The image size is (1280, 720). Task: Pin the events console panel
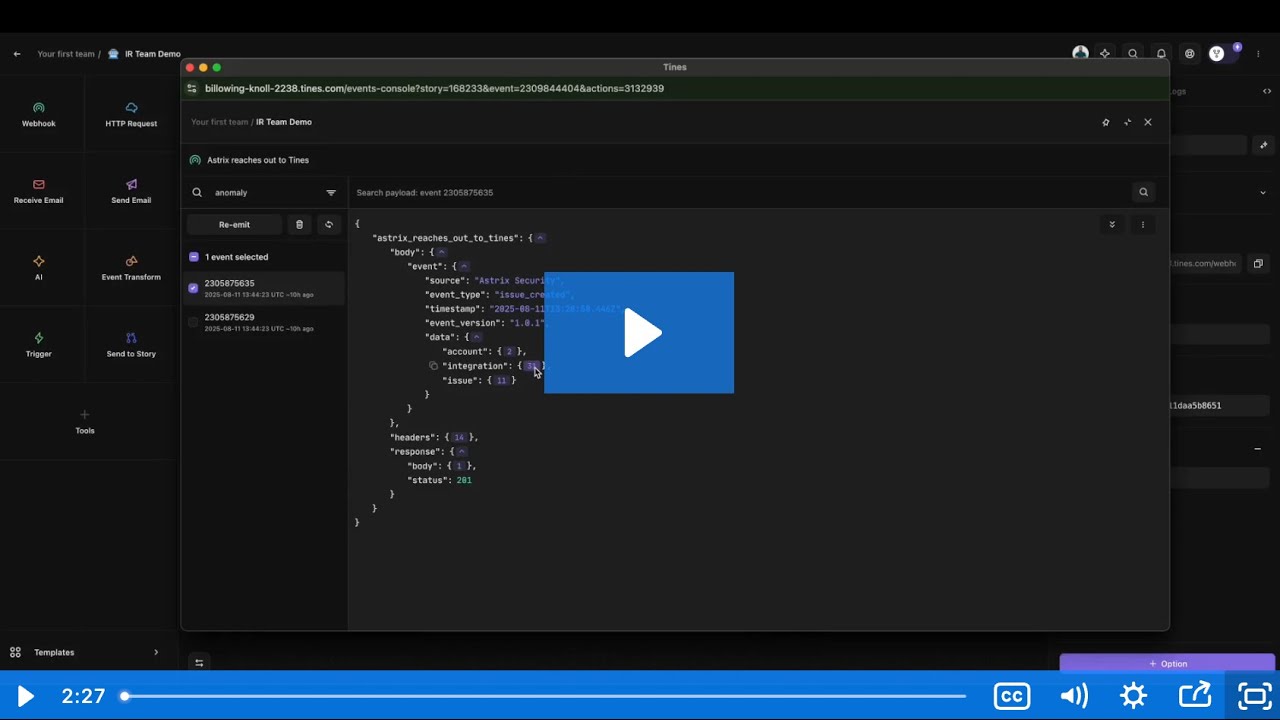point(1105,122)
